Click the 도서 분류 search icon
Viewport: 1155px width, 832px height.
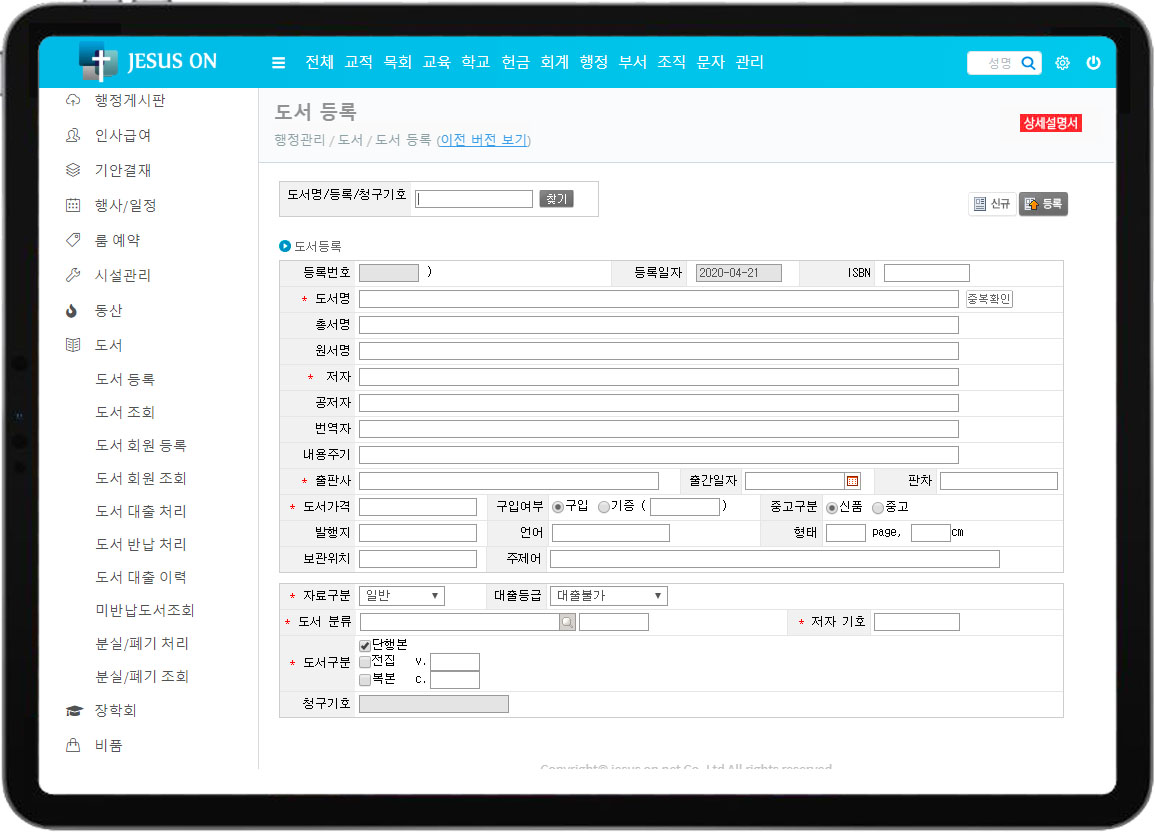click(567, 622)
